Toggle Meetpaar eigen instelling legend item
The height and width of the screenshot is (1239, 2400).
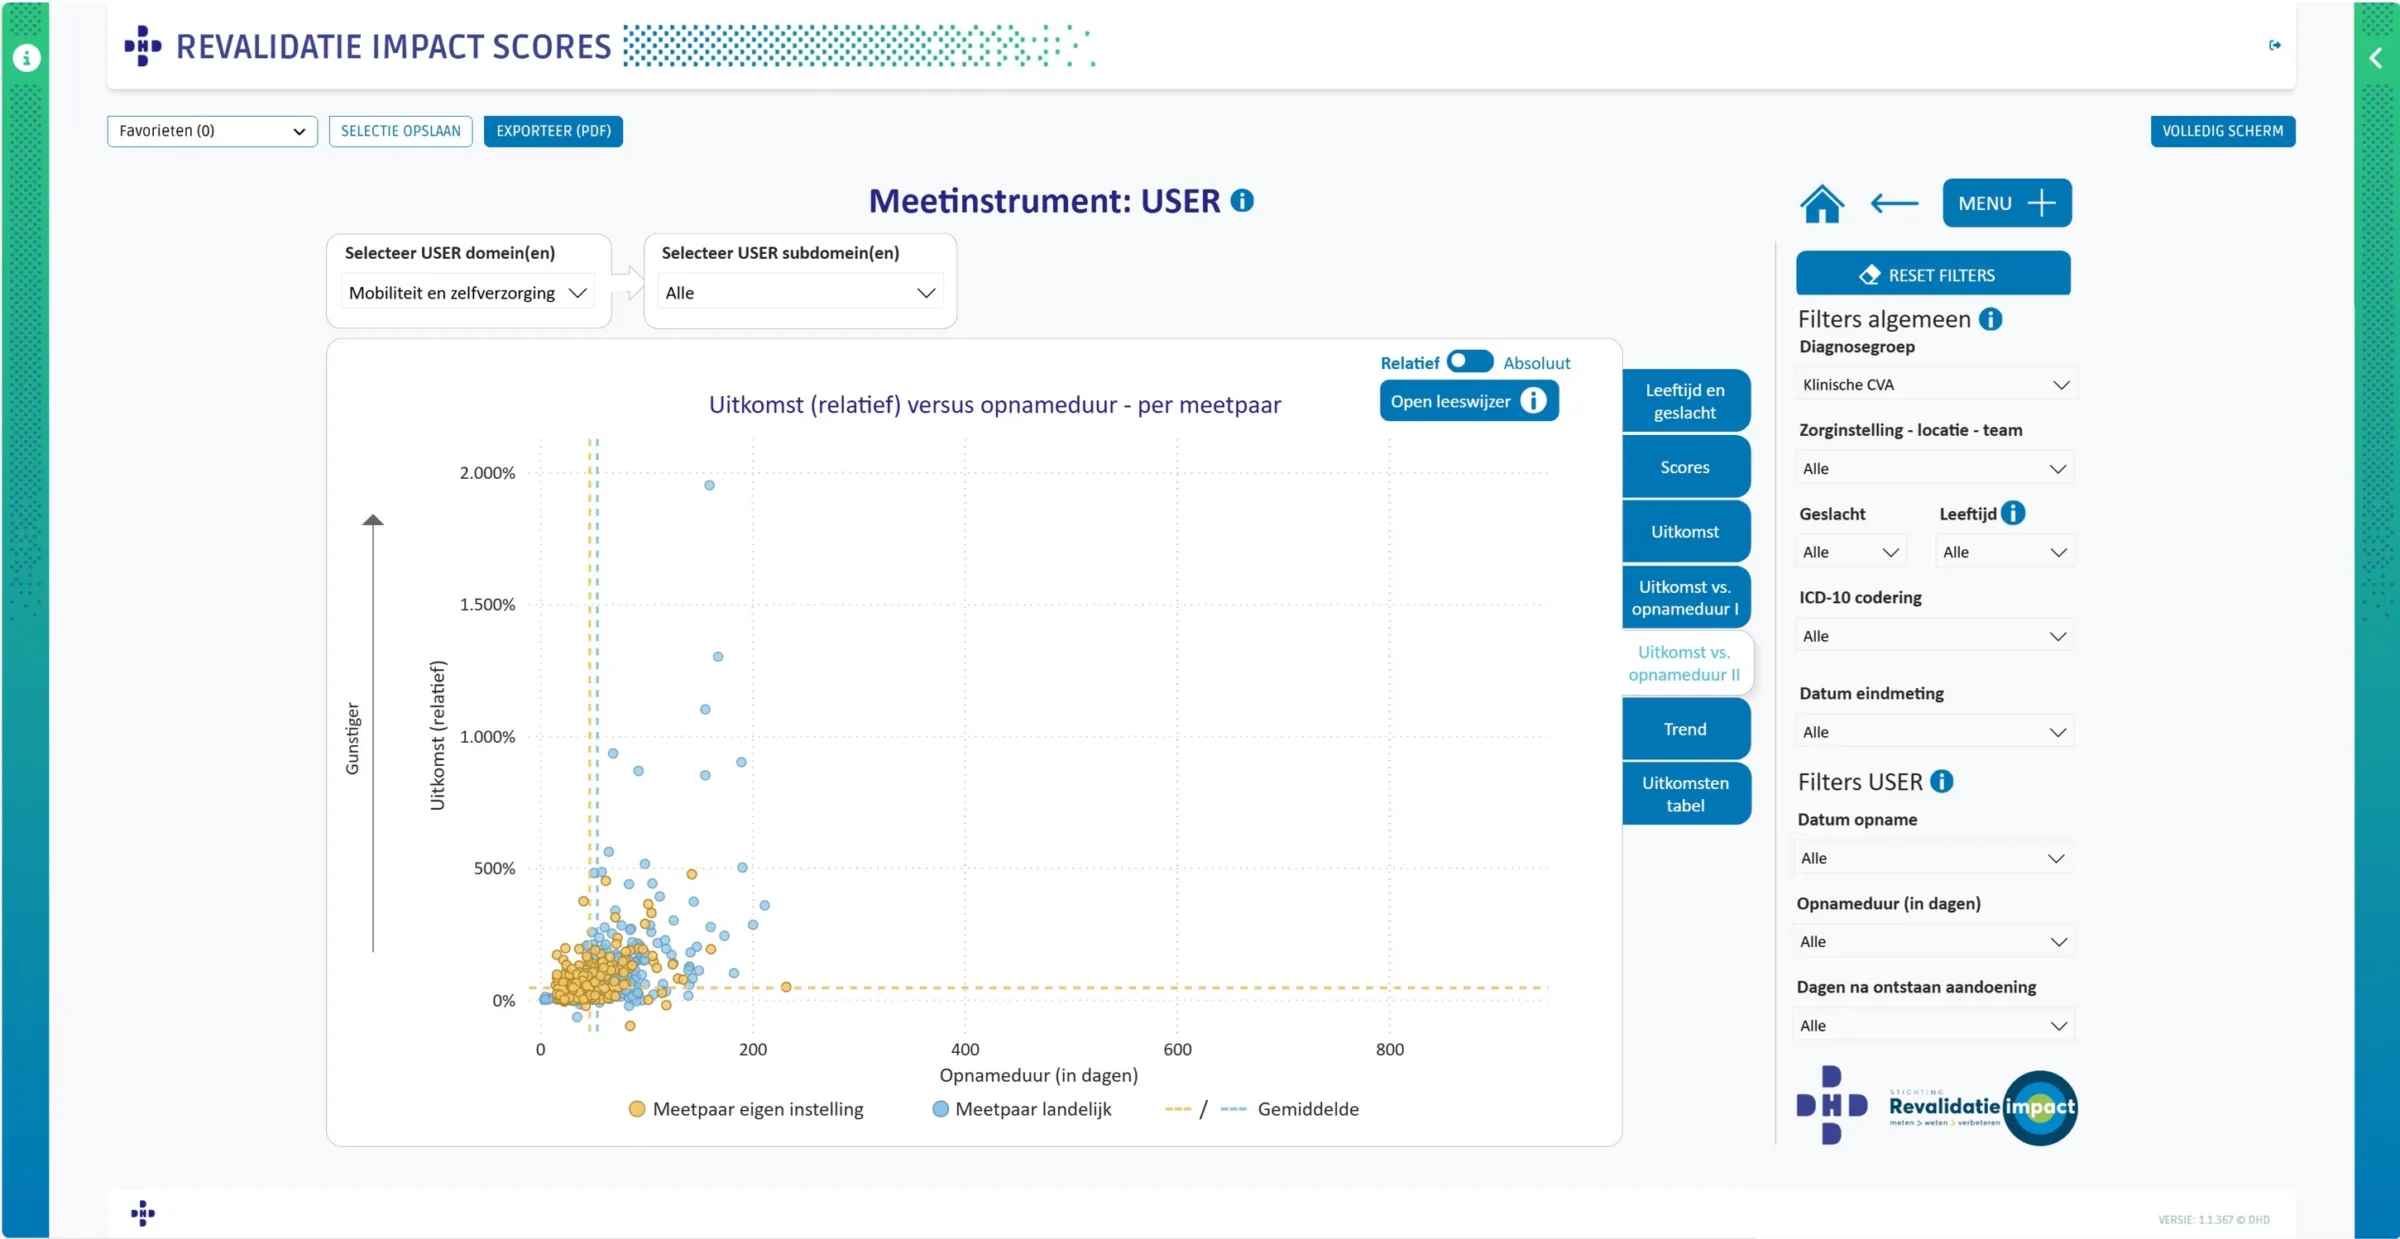[x=746, y=1109]
